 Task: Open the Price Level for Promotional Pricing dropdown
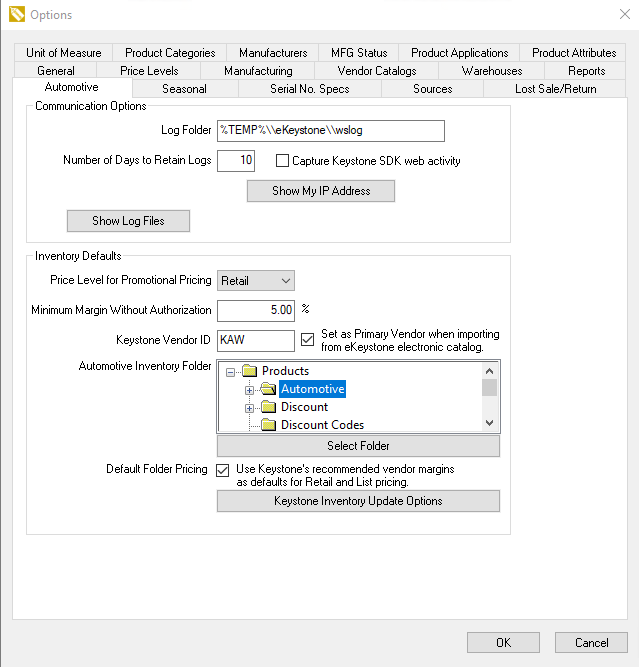point(256,281)
